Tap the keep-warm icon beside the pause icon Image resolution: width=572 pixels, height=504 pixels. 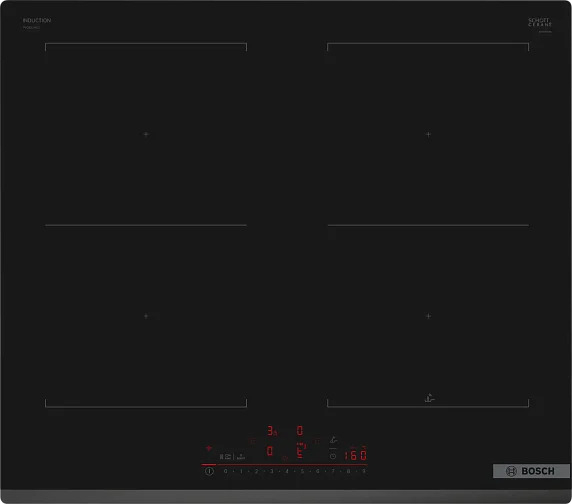click(x=228, y=456)
